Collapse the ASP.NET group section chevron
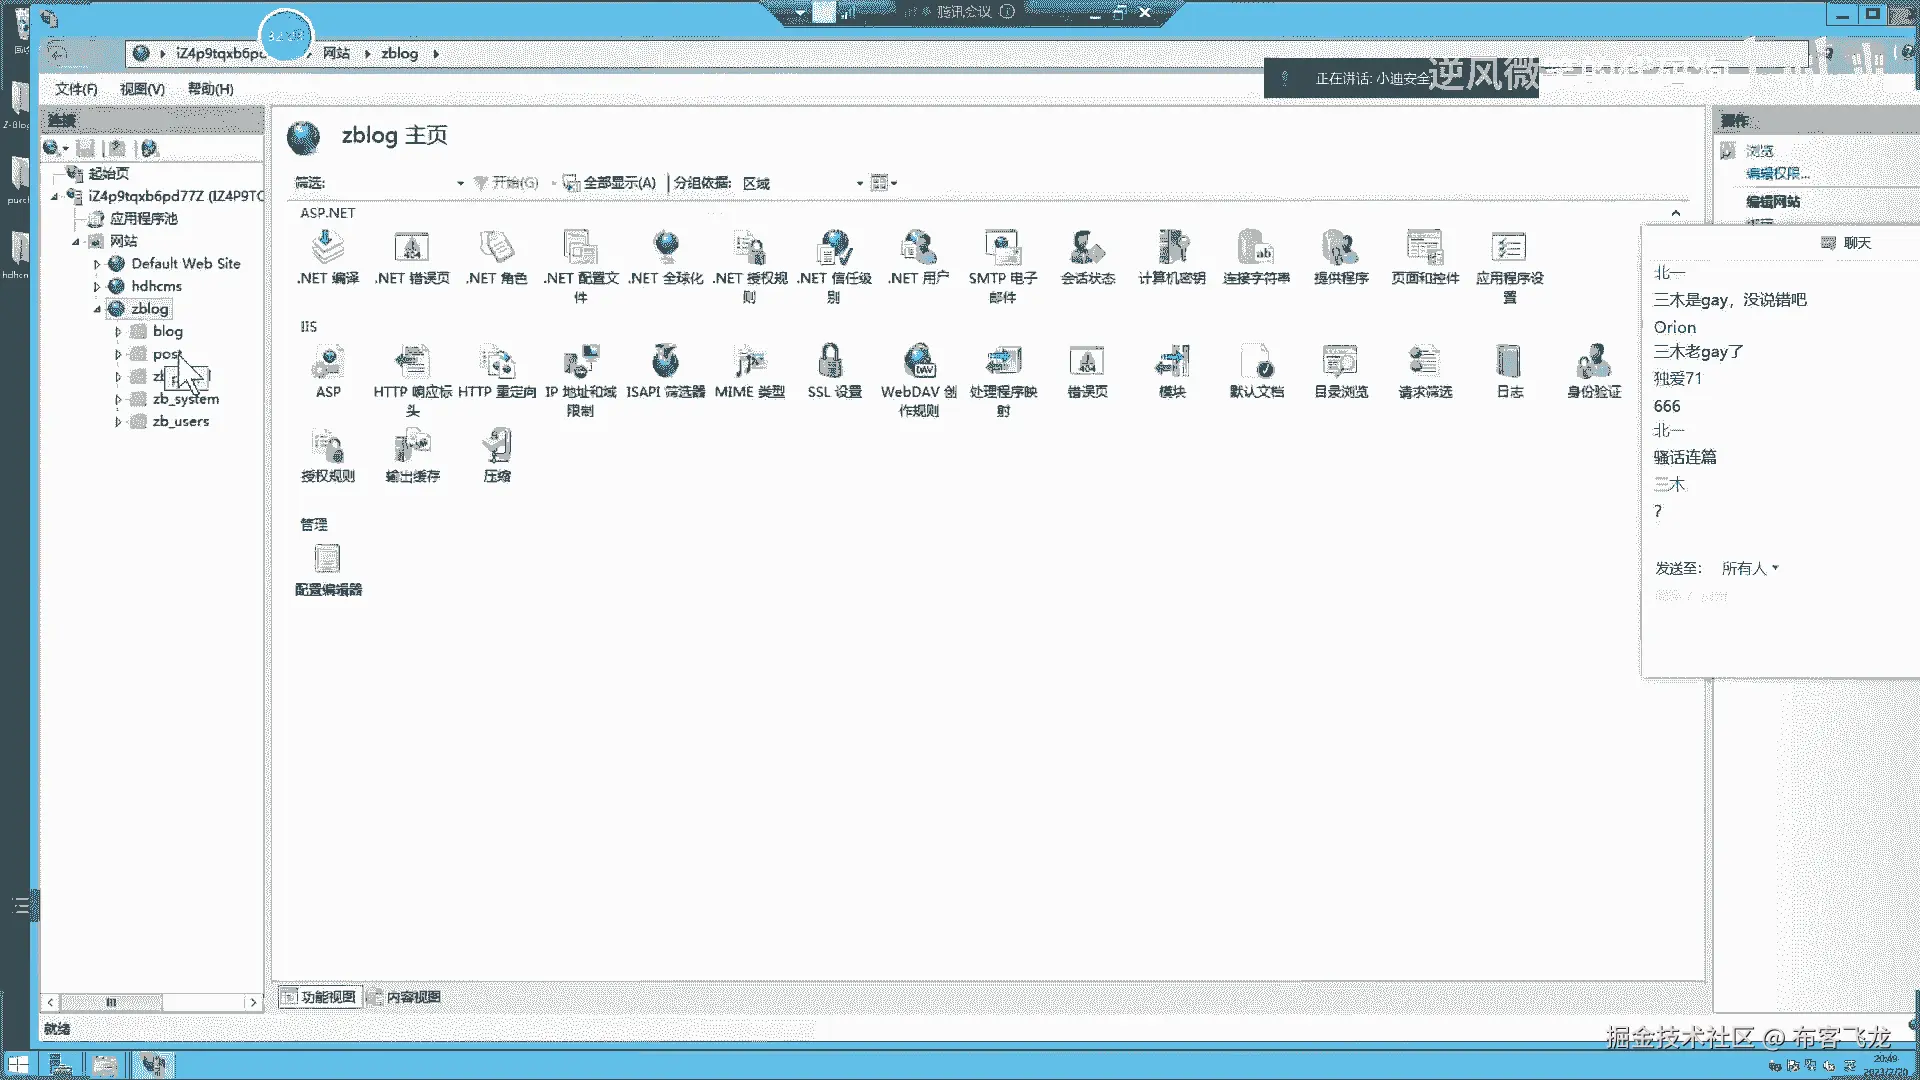1920x1080 pixels. point(1676,213)
